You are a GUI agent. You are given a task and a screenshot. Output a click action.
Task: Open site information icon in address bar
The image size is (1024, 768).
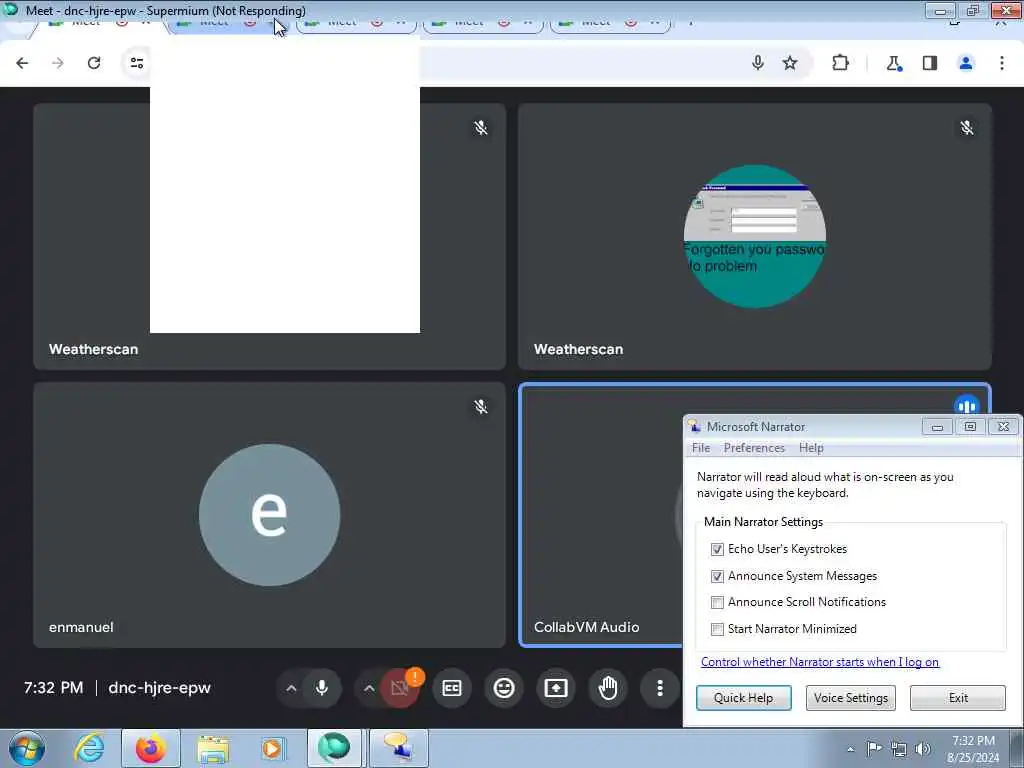click(136, 63)
